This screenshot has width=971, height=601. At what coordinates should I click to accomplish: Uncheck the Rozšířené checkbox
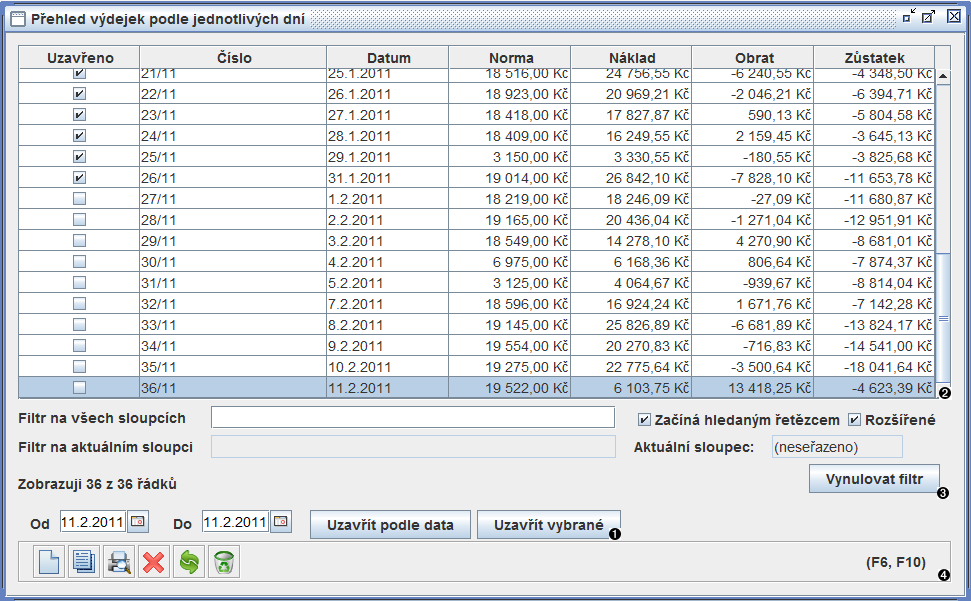[x=855, y=419]
